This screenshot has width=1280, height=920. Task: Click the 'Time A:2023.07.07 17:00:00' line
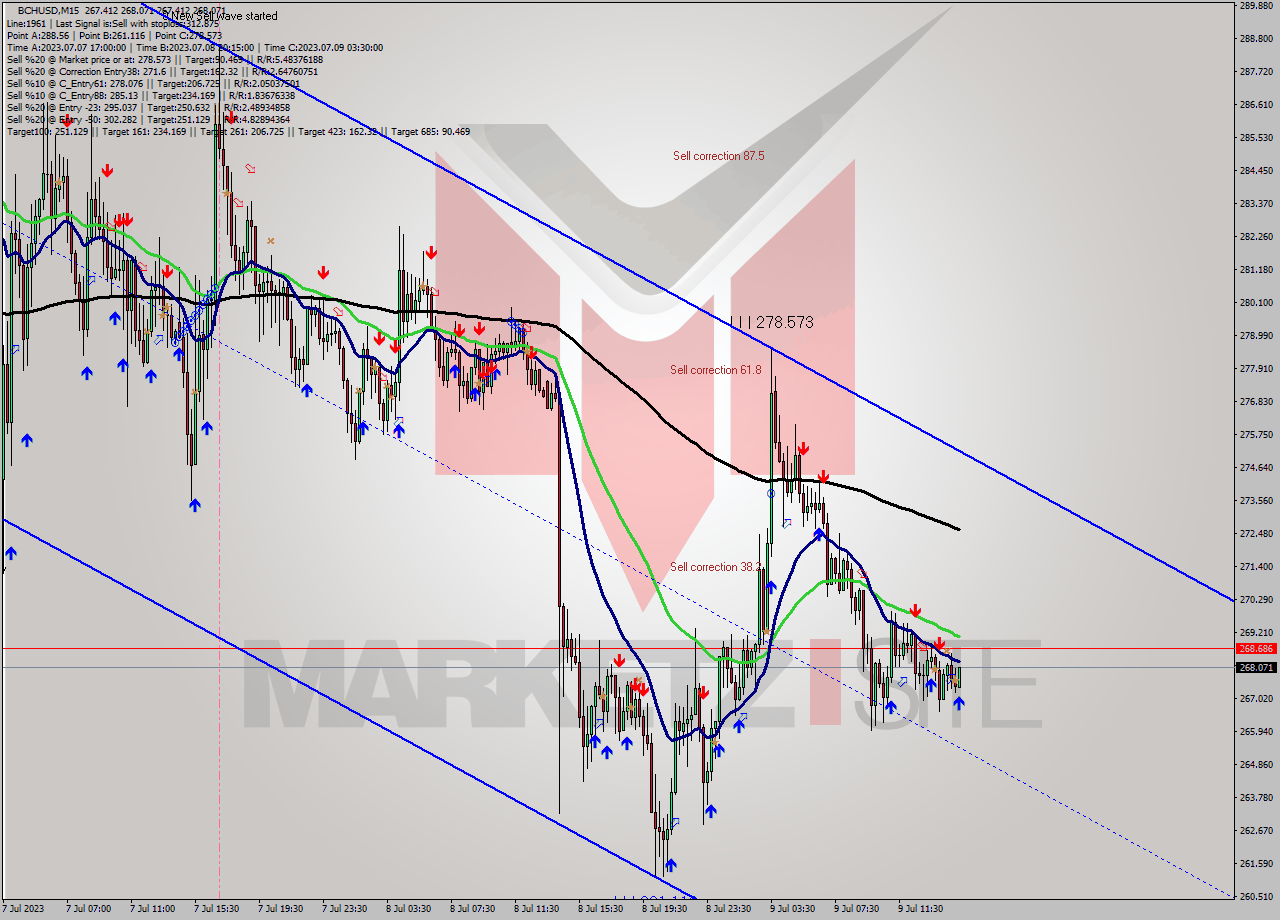(195, 47)
